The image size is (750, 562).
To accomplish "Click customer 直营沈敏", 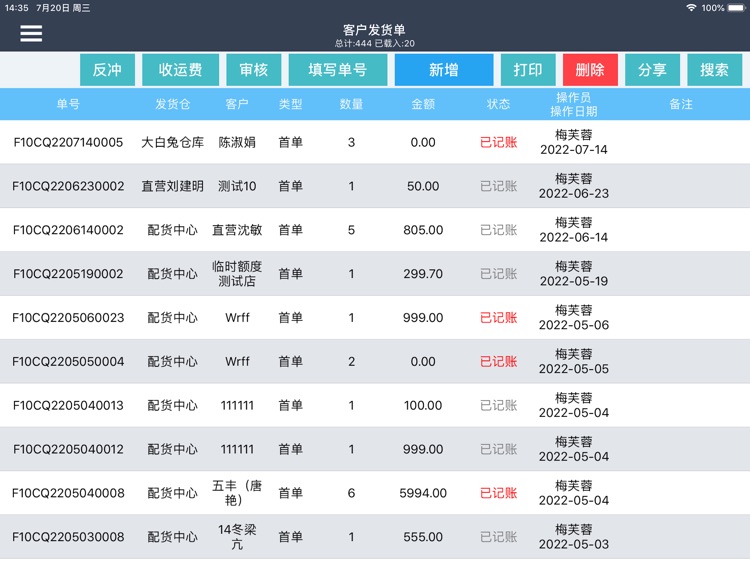I will [237, 230].
